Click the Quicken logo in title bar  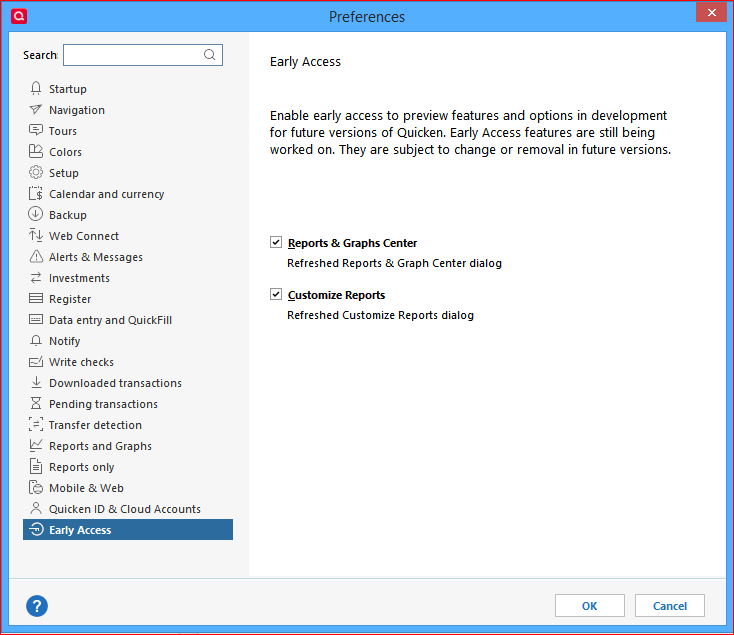pyautogui.click(x=19, y=16)
